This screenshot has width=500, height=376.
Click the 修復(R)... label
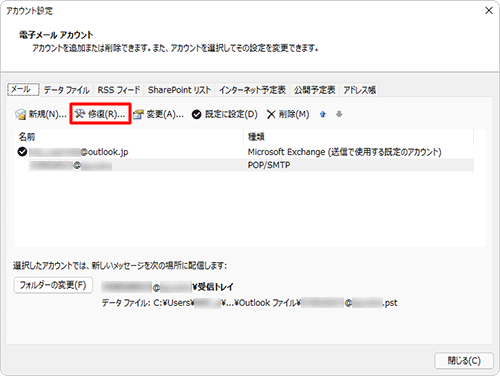click(107, 114)
